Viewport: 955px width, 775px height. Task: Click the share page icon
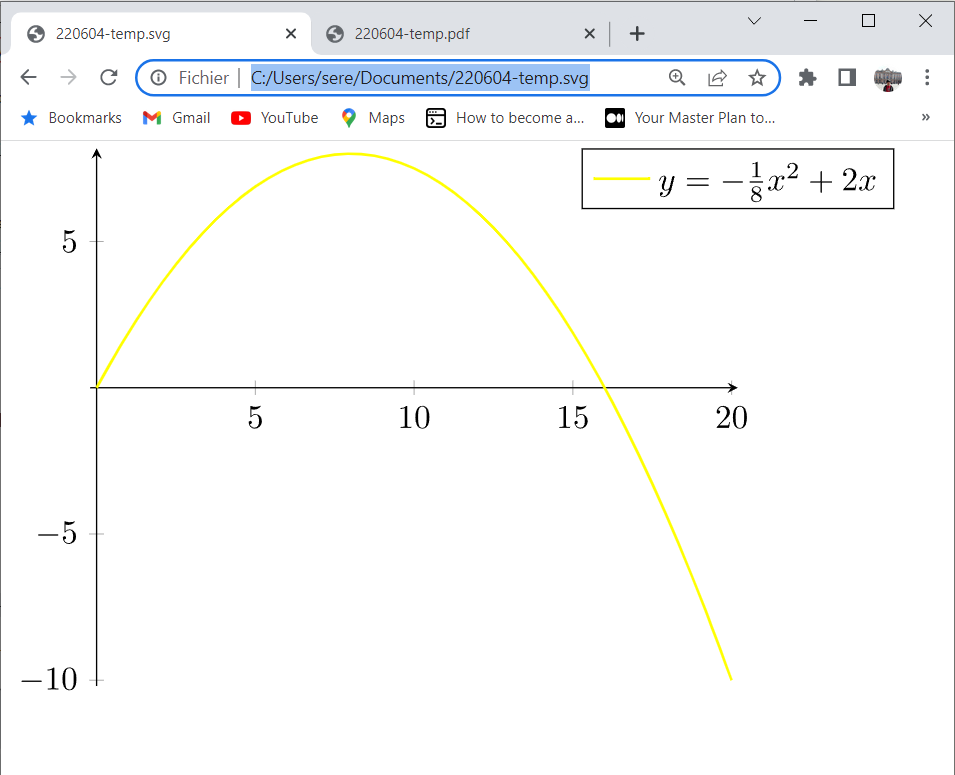[x=717, y=78]
